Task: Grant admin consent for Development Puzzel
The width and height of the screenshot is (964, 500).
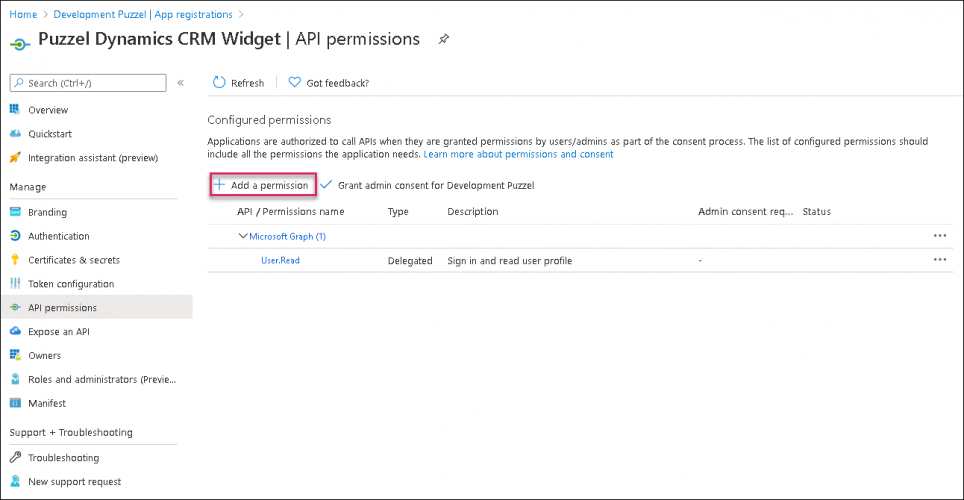Action: point(435,185)
